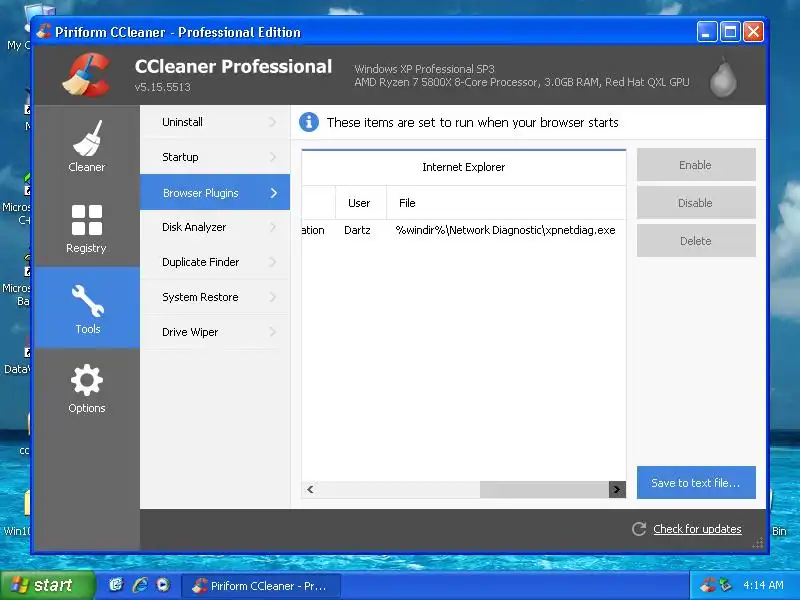The image size is (800, 600).
Task: Launch Internet Explorer from quick launch
Action: 140,585
